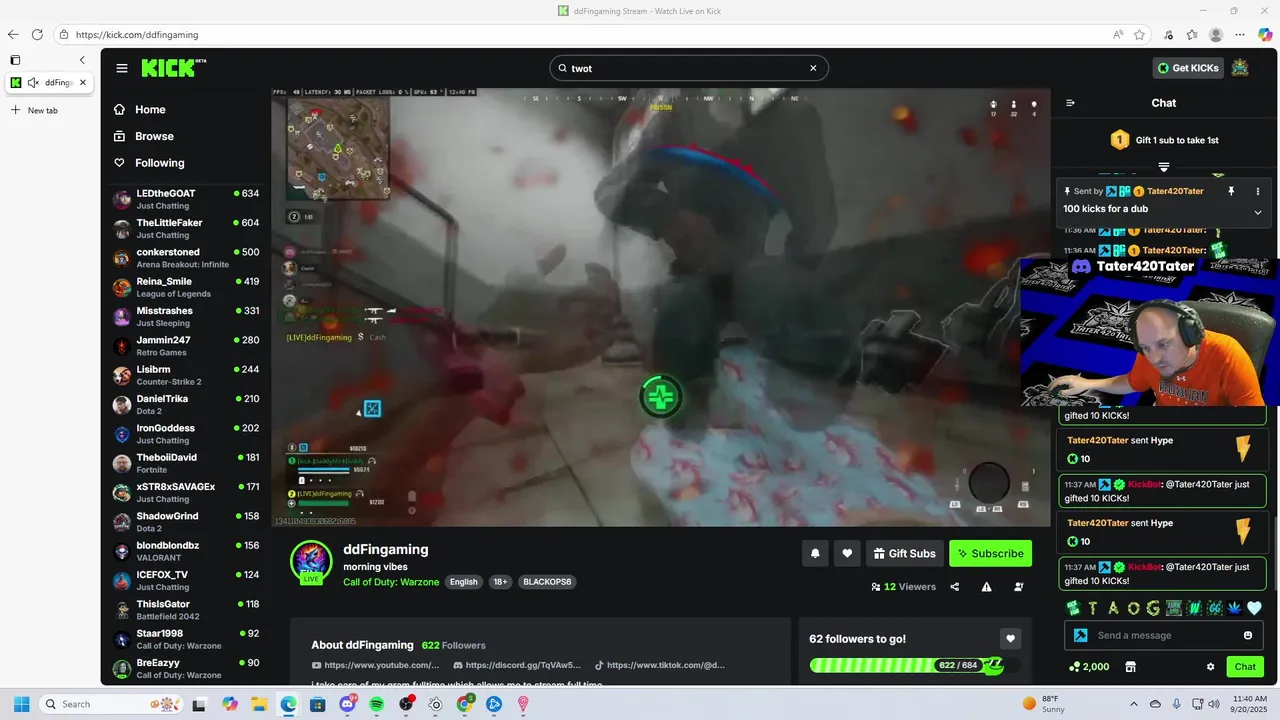Open Reina_Smile channel
1280x720 pixels.
point(186,287)
